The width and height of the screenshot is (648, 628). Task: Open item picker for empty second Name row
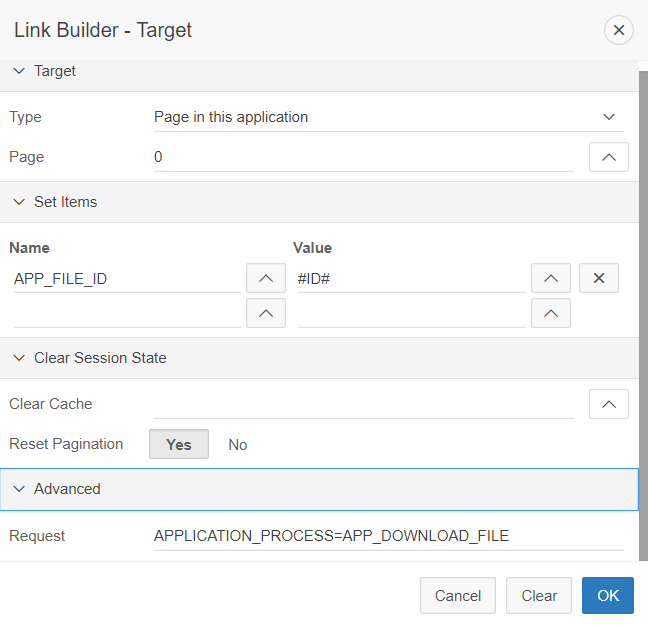tap(265, 313)
